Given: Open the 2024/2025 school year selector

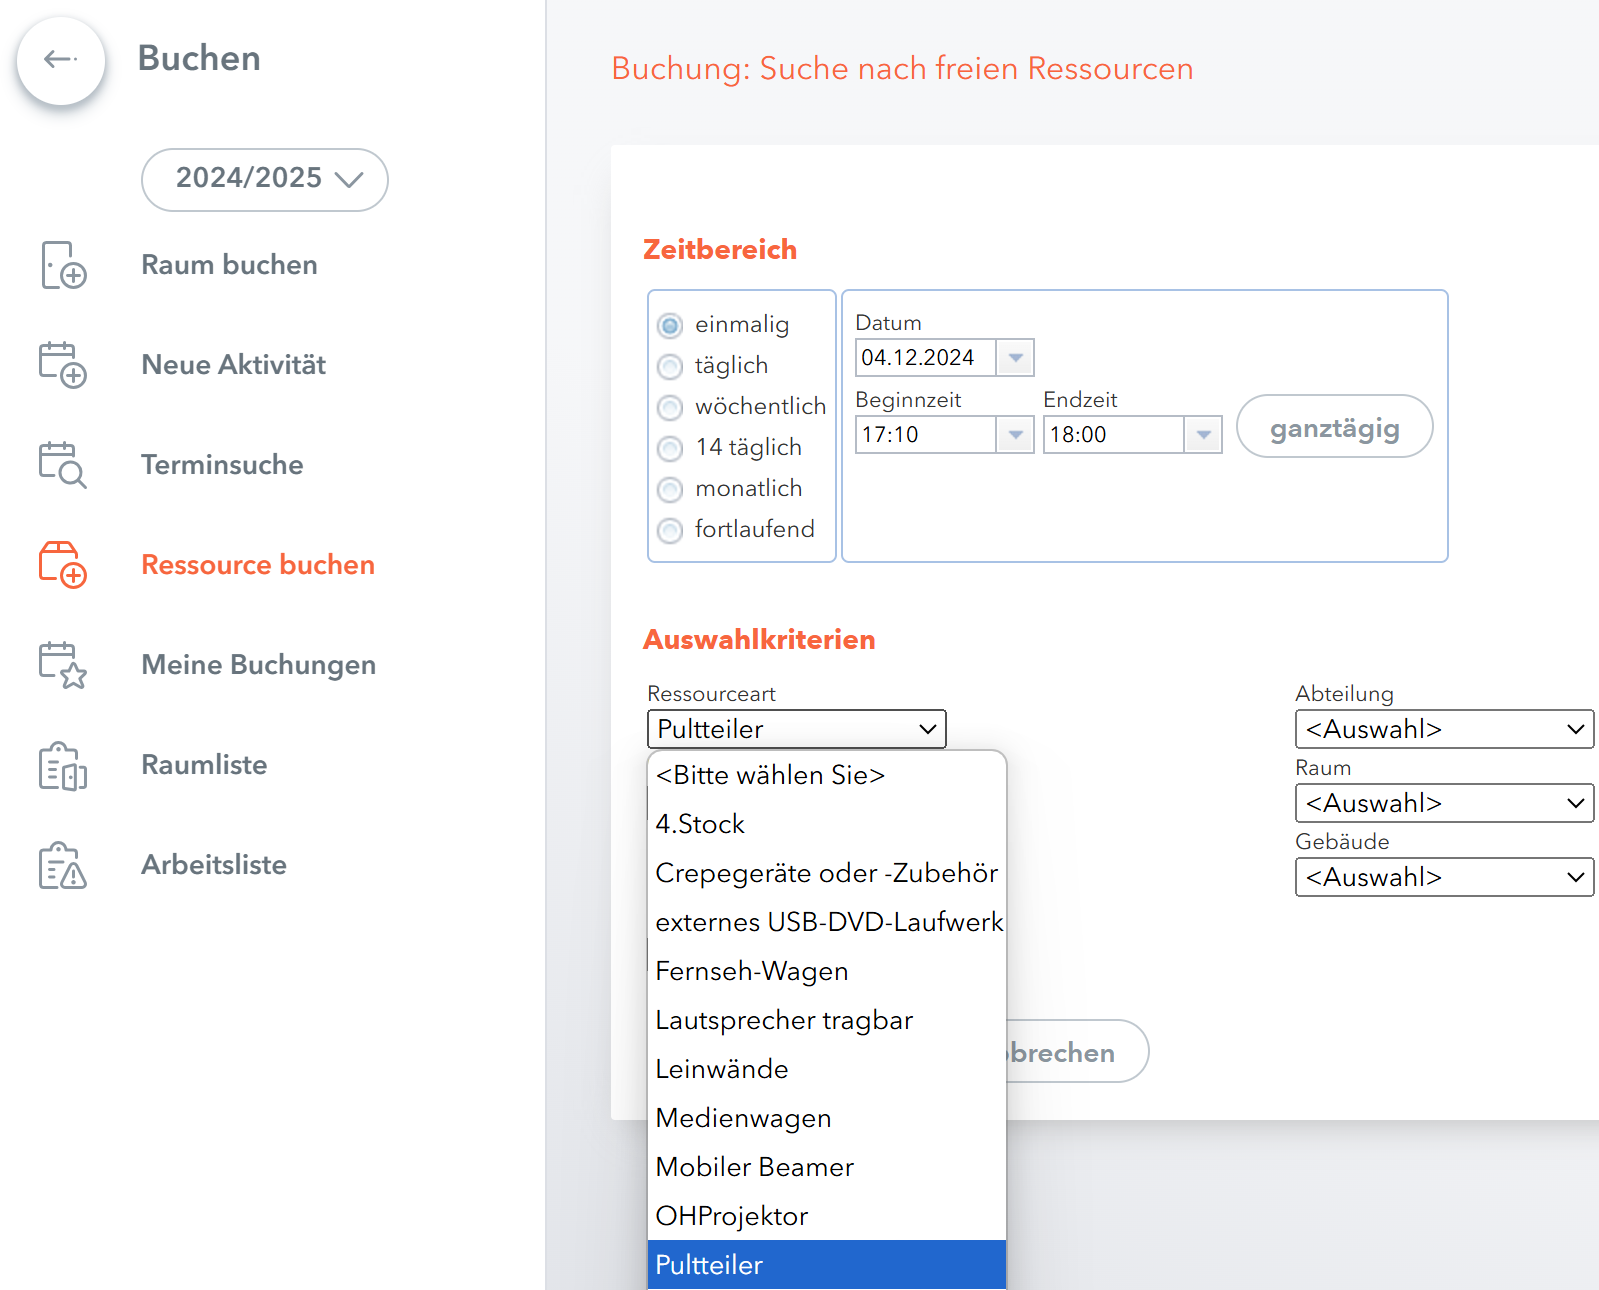Looking at the screenshot, I should tap(265, 180).
